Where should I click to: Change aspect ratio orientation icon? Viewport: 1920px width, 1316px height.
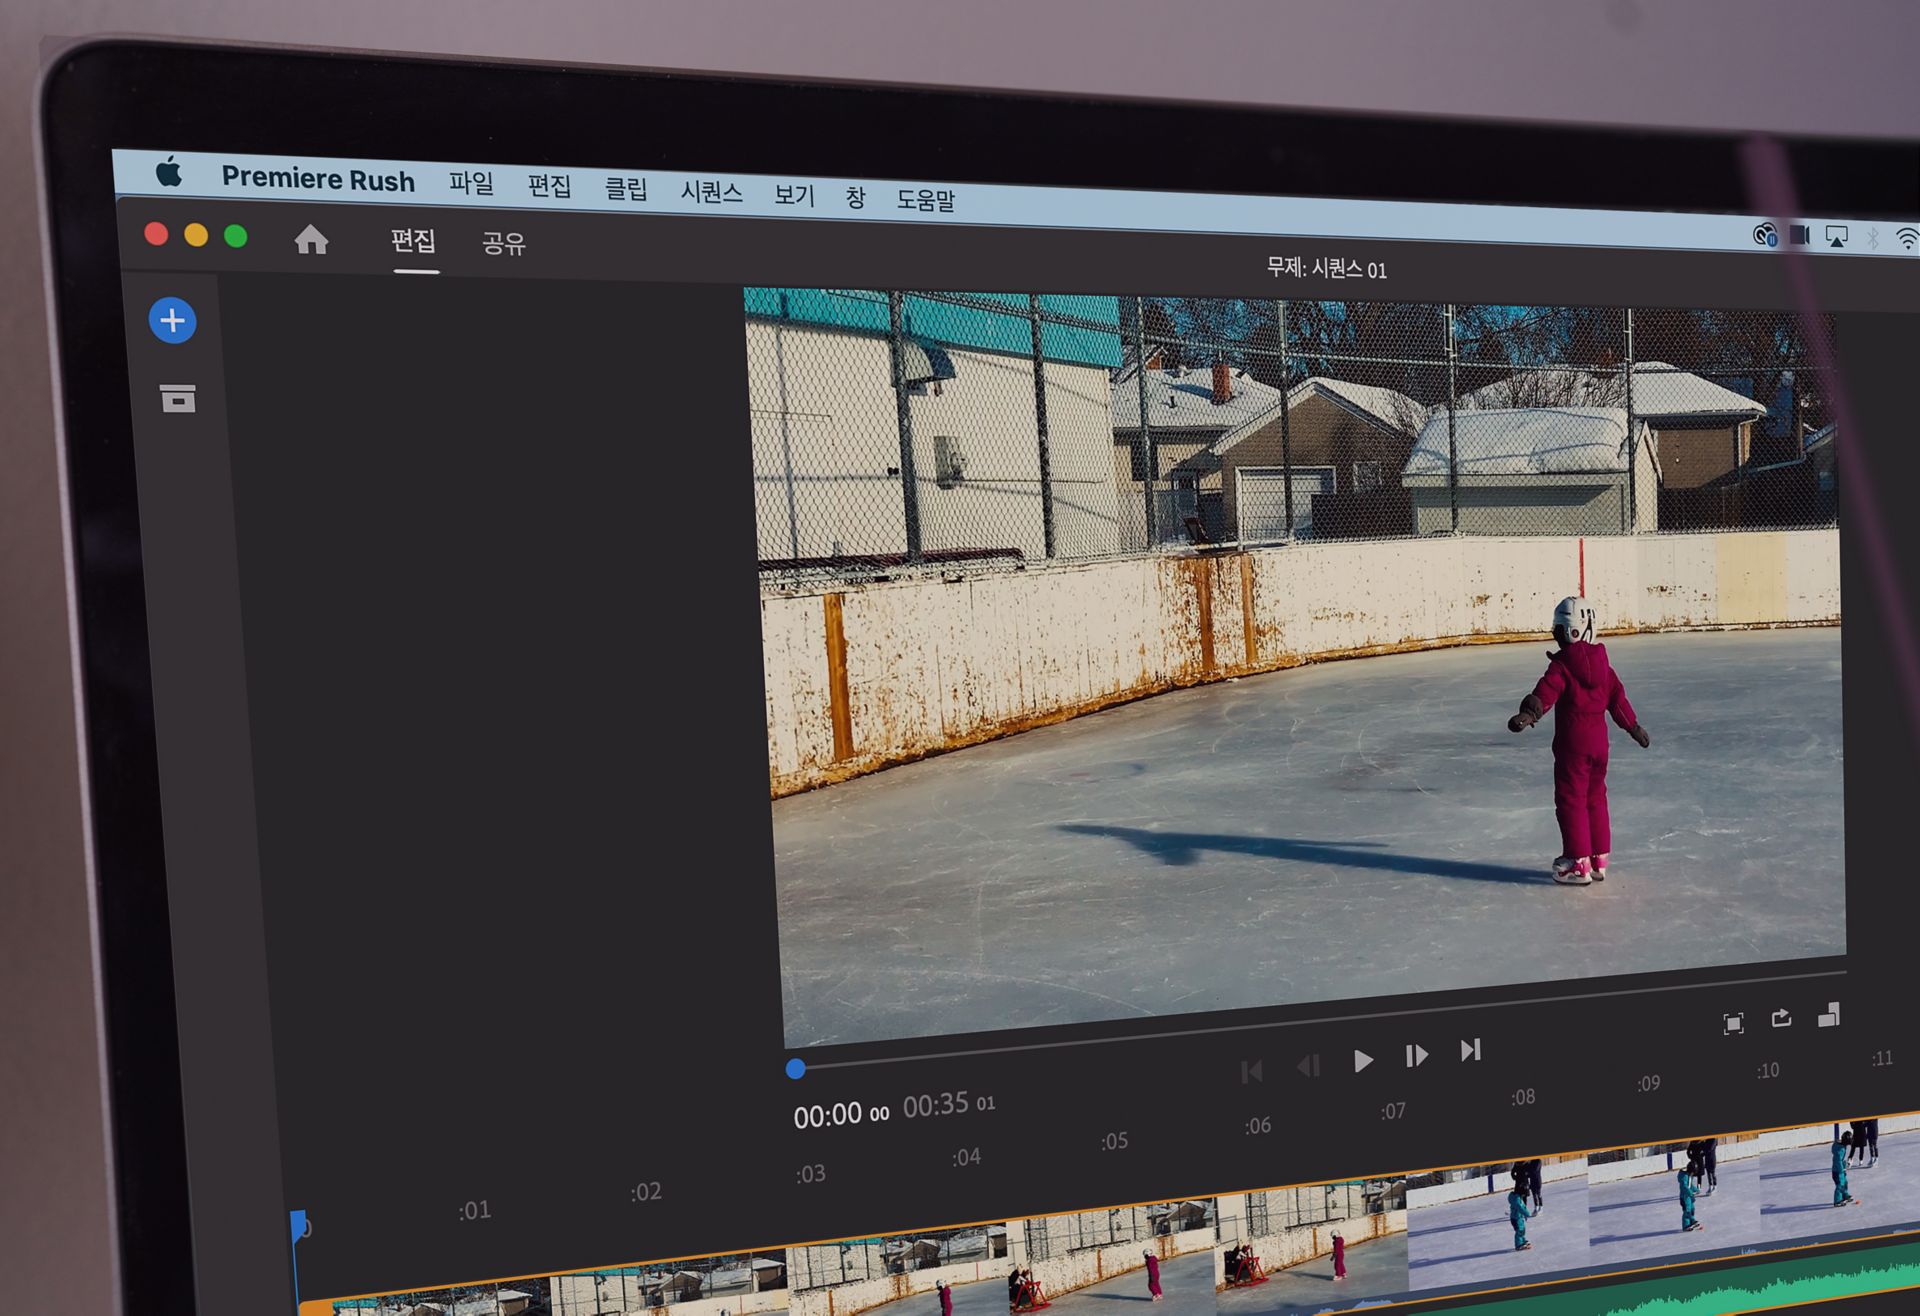1829,1015
